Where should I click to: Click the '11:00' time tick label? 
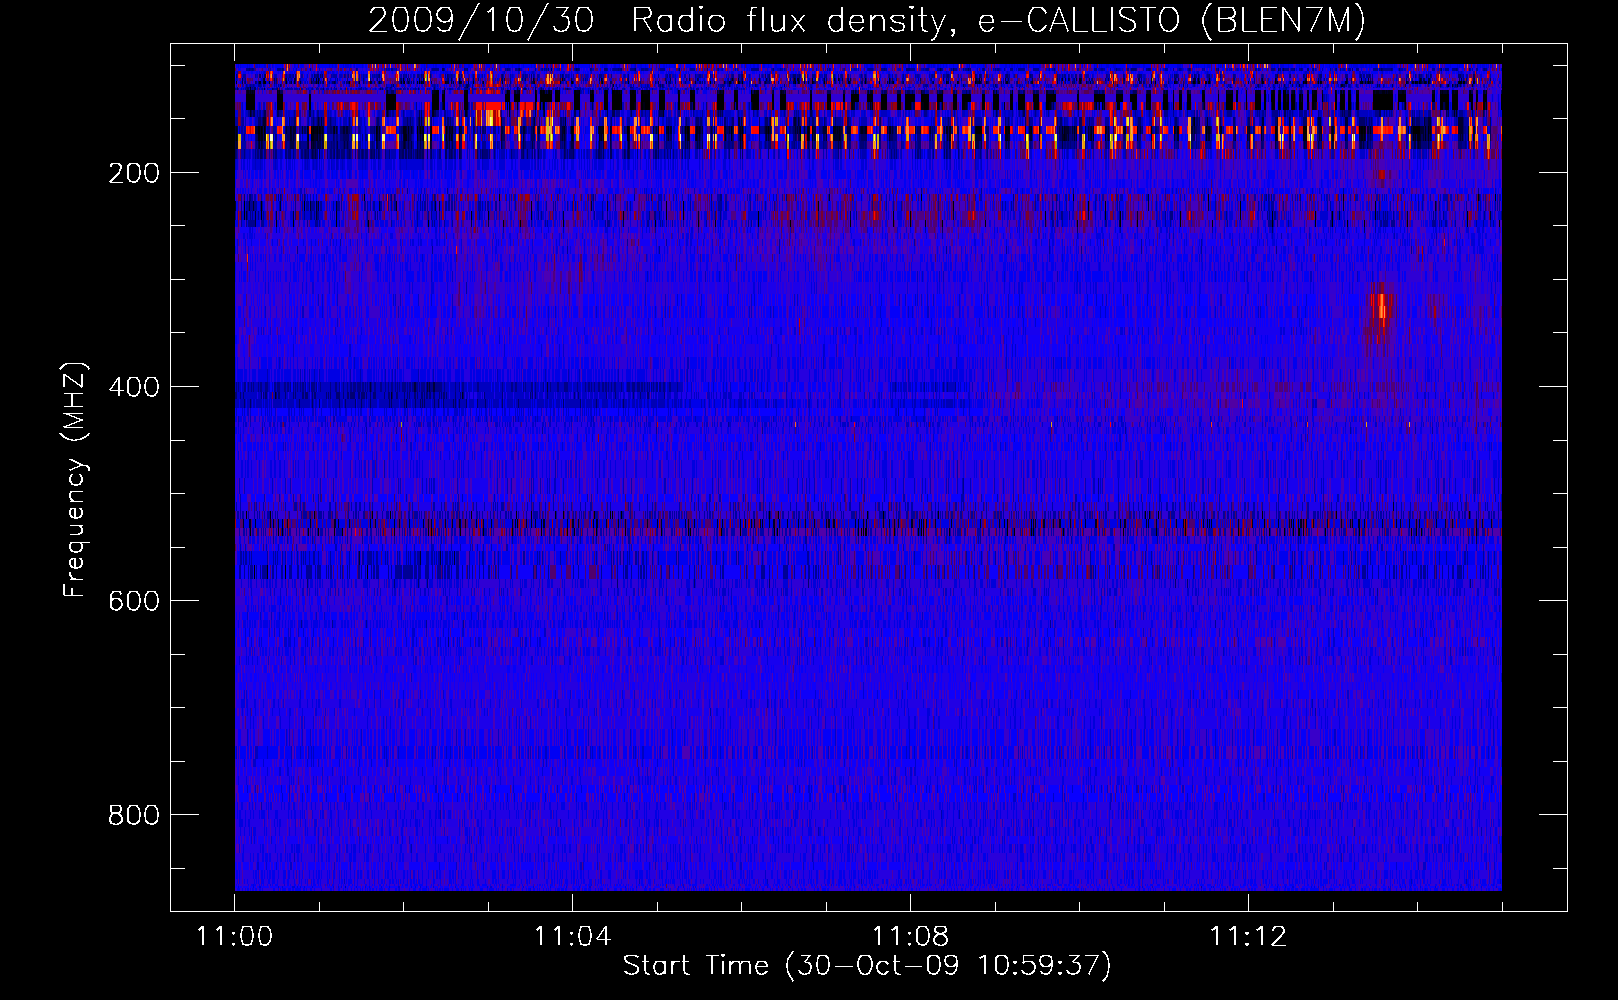coord(235,937)
